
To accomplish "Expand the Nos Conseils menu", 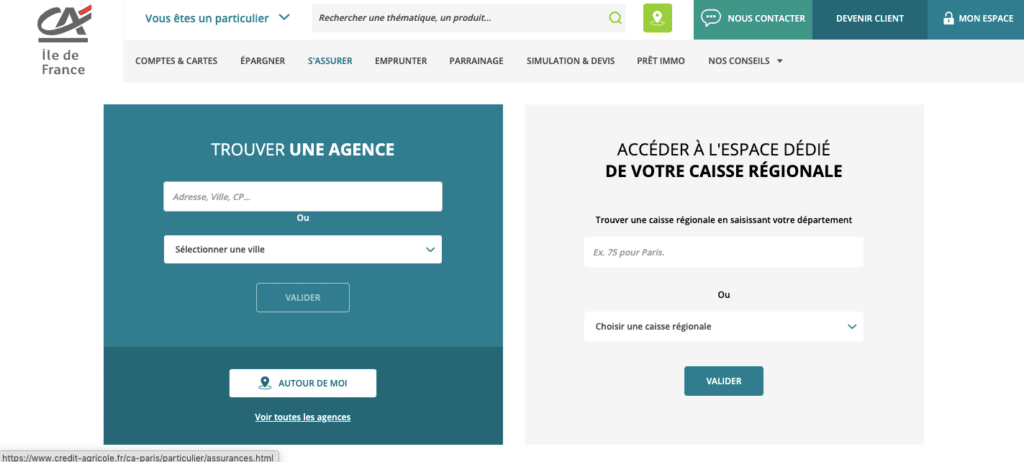I will click(745, 61).
